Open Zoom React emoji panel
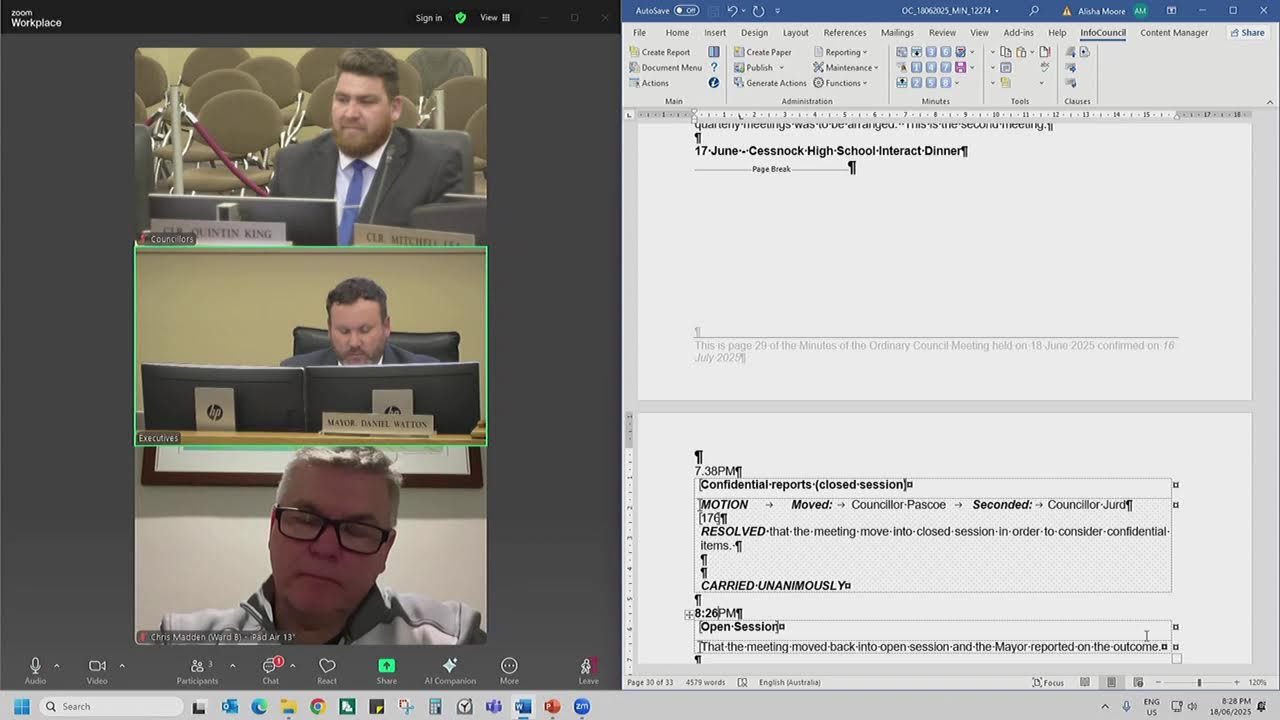The image size is (1280, 720). click(x=327, y=670)
